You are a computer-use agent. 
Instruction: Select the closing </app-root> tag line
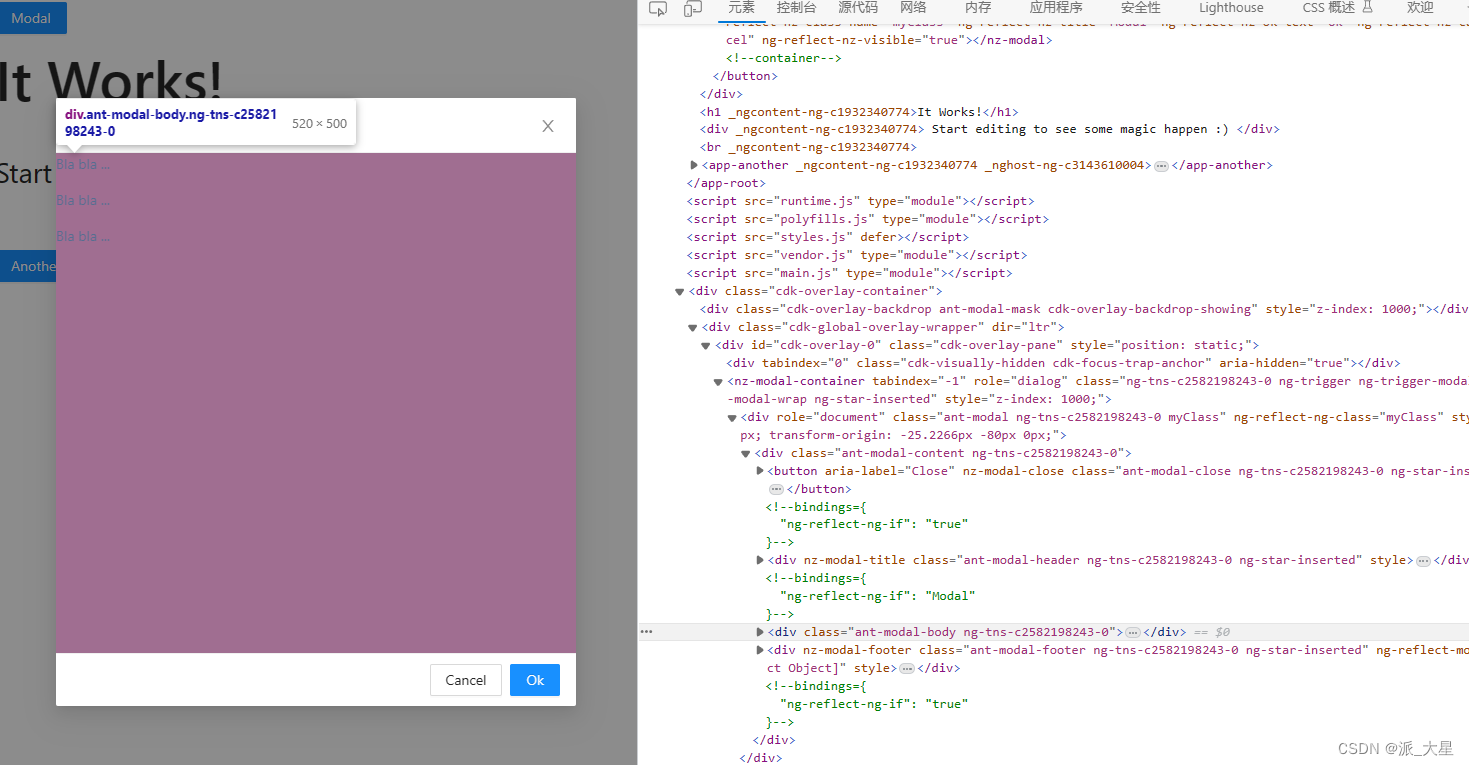(726, 183)
